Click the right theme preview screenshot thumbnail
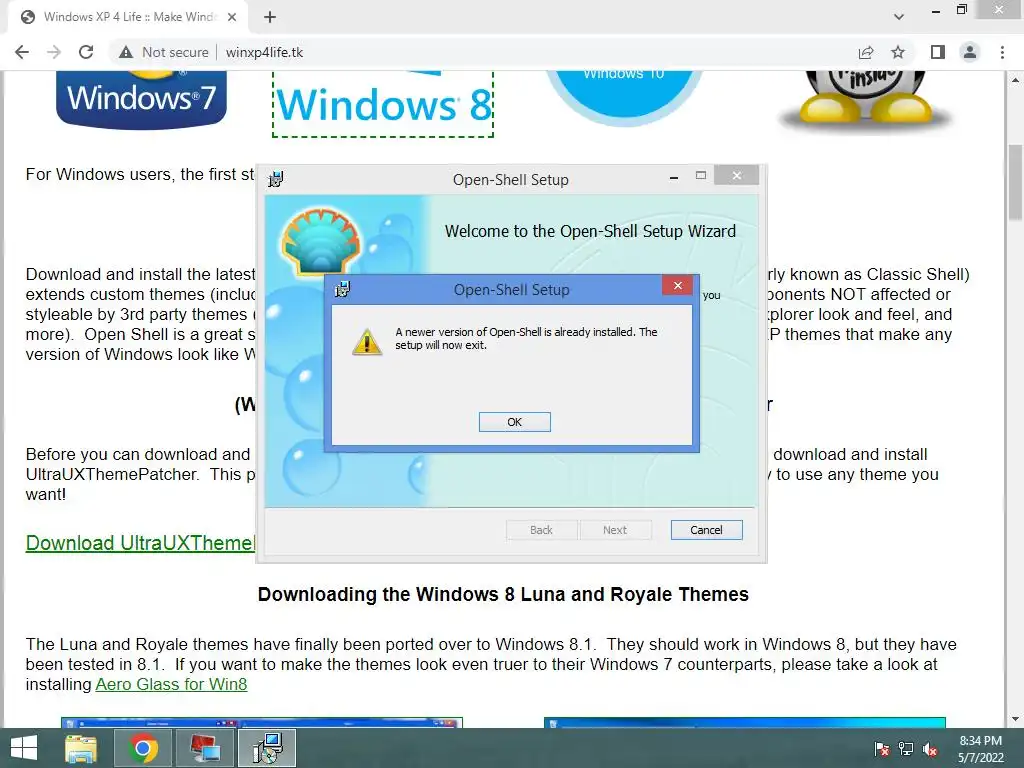The image size is (1024, 768). click(x=744, y=722)
